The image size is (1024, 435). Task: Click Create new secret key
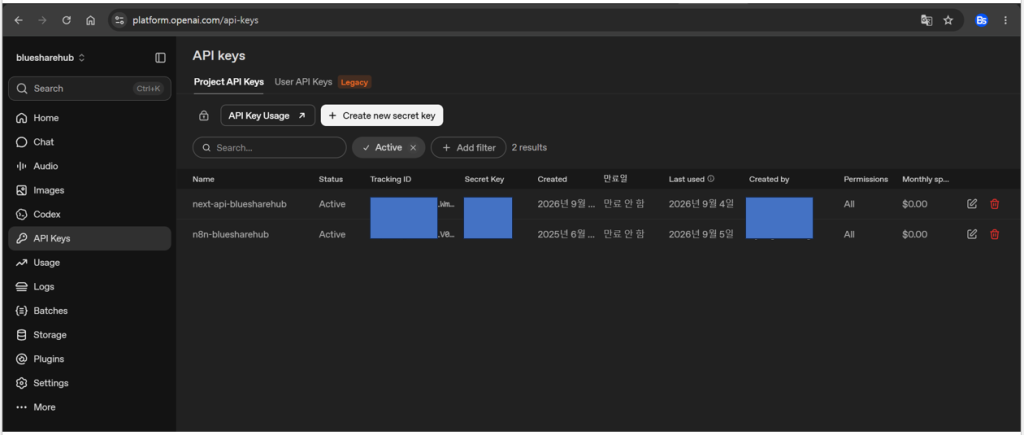tap(382, 116)
